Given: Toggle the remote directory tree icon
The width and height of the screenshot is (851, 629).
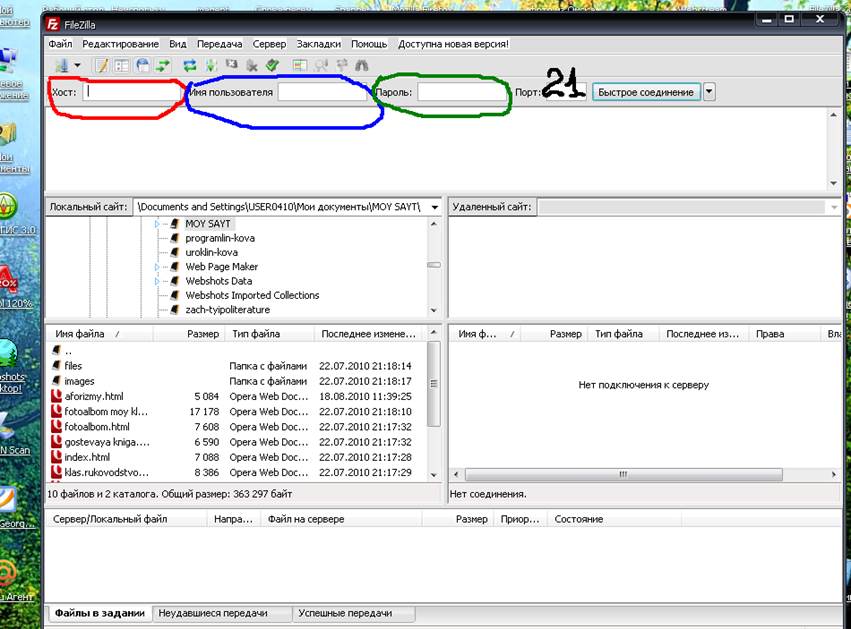Looking at the screenshot, I should coord(143,66).
